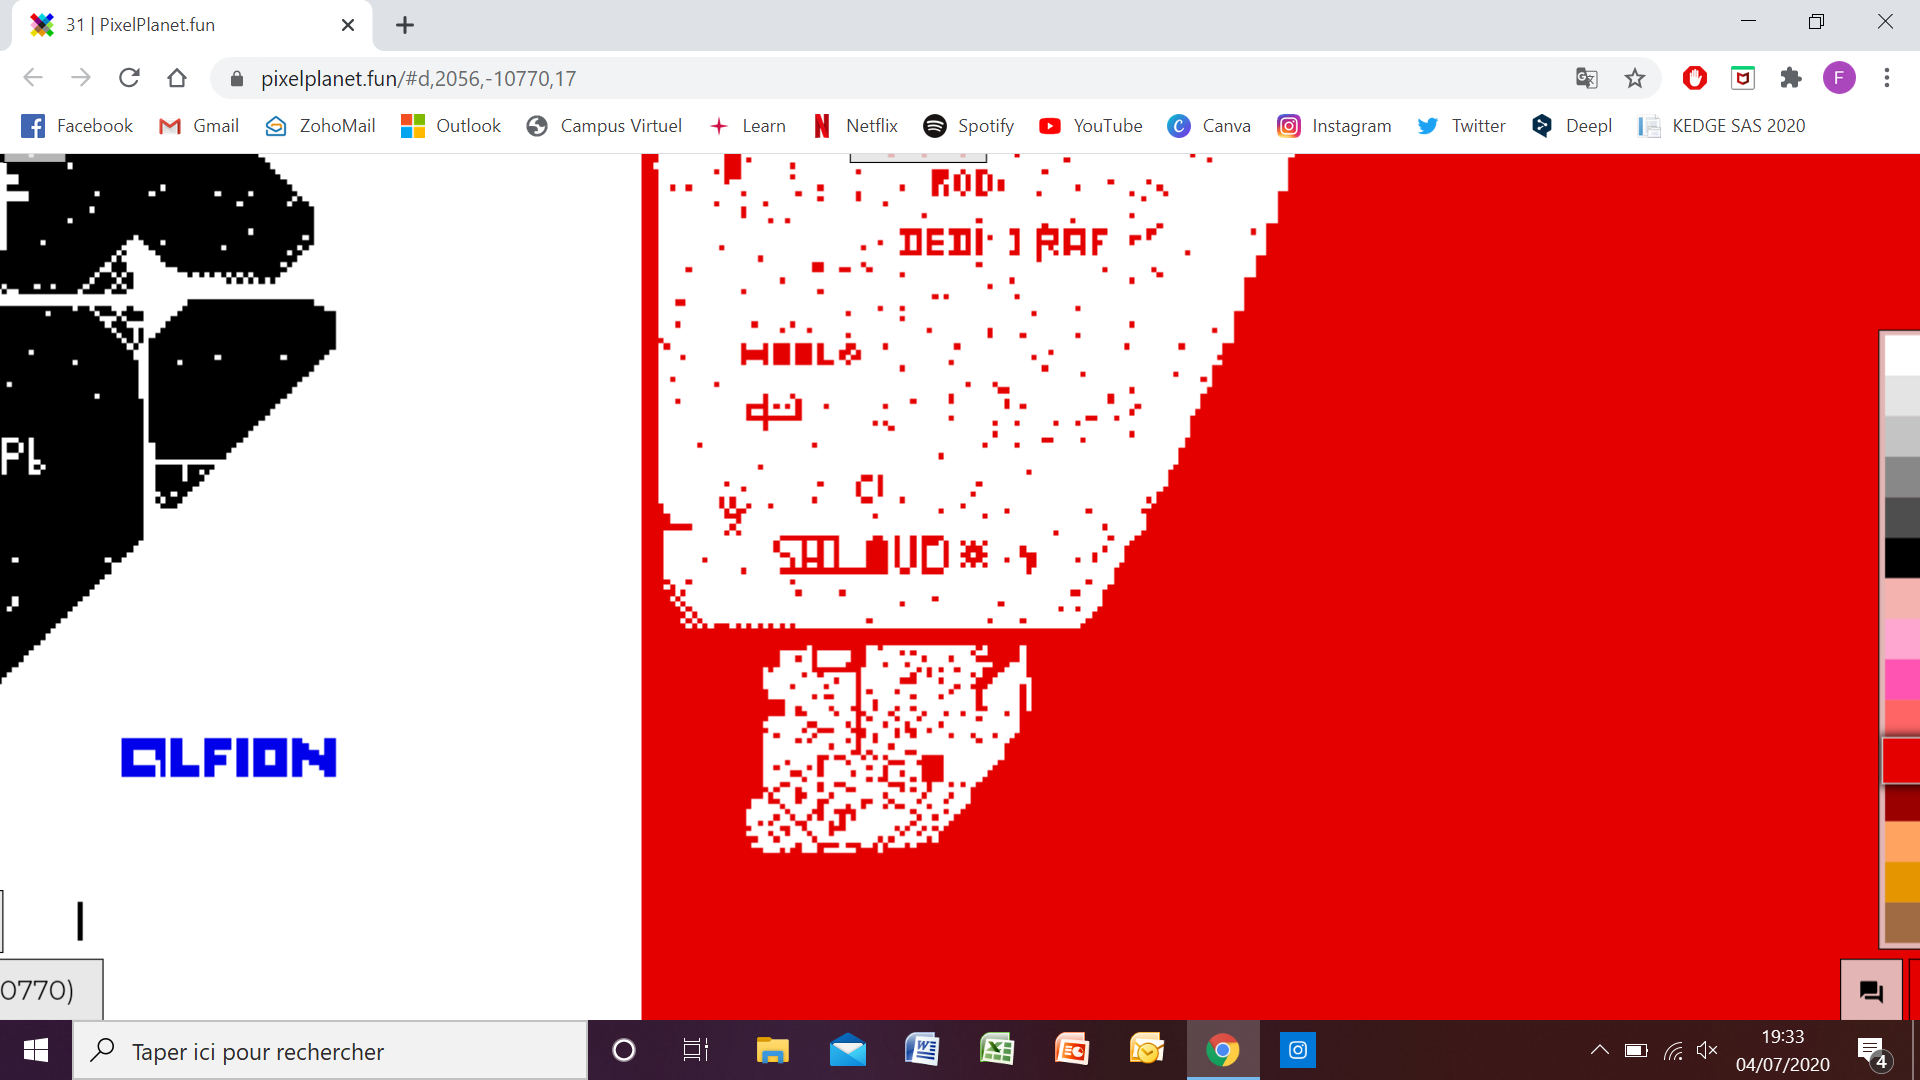1920x1080 pixels.
Task: Select the black color in palette
Action: [1902, 558]
